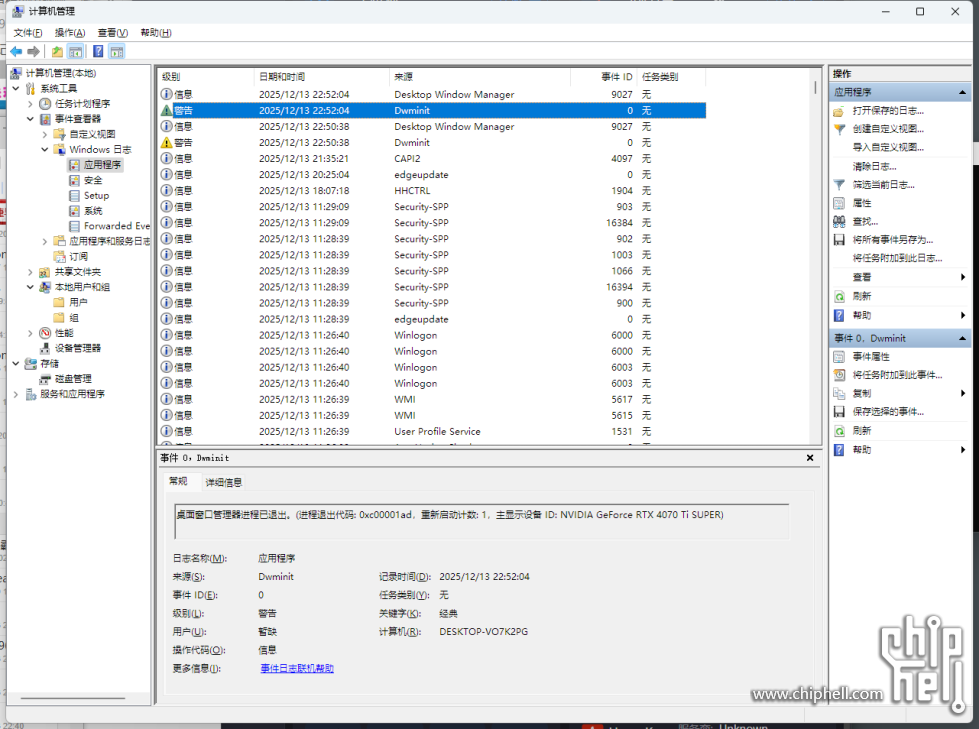Click 创建自定义视图 in the actions pane
This screenshot has width=979, height=729.
click(887, 129)
